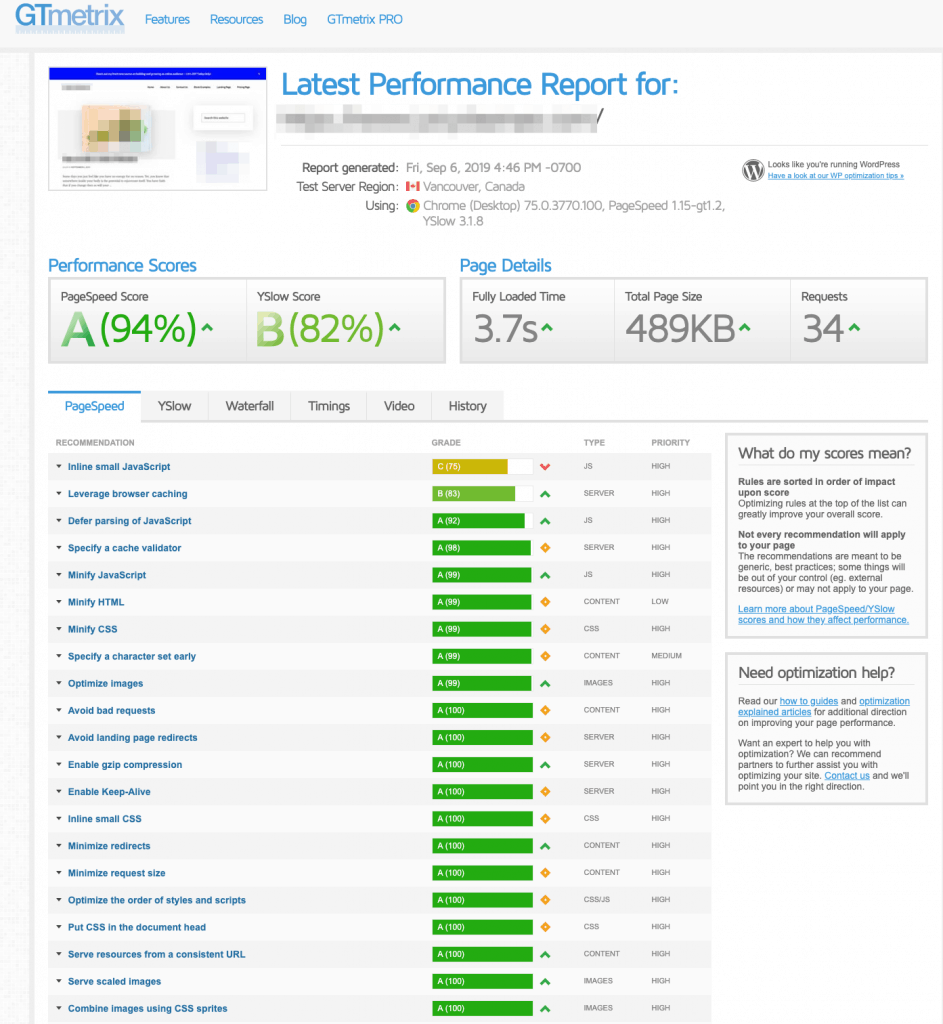The image size is (943, 1024).
Task: Expand Combine images using CSS sprites
Action: pyautogui.click(x=59, y=1008)
